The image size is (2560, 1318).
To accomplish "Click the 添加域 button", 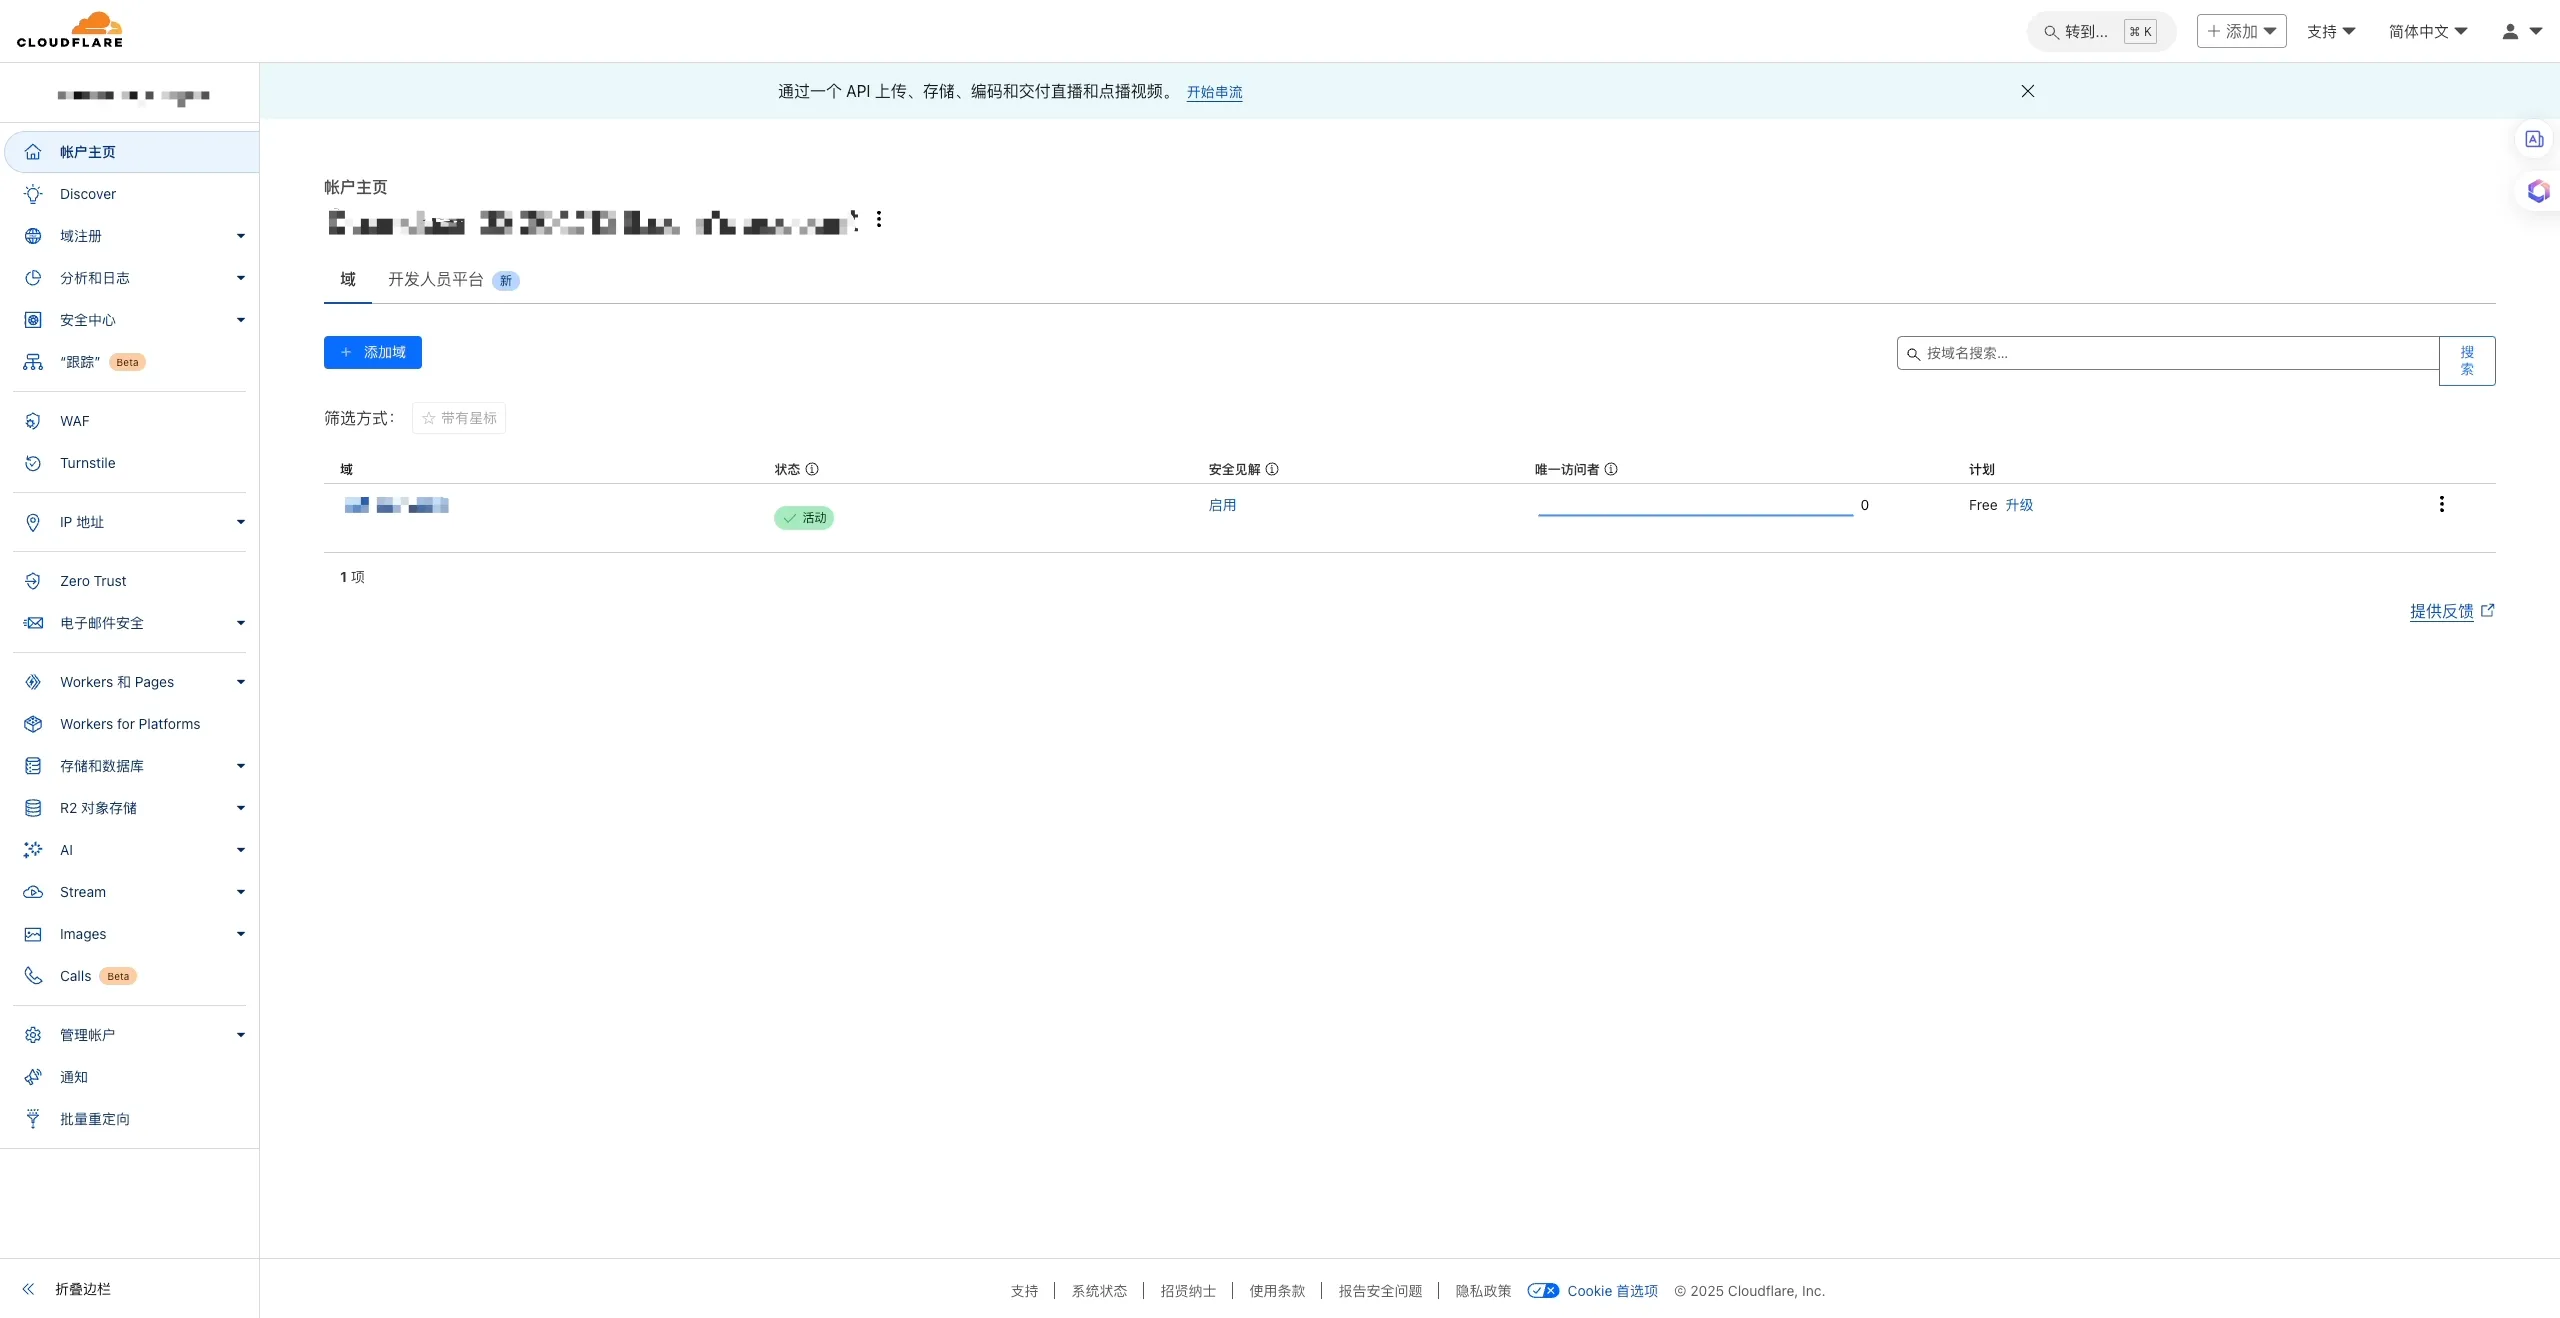I will (372, 352).
